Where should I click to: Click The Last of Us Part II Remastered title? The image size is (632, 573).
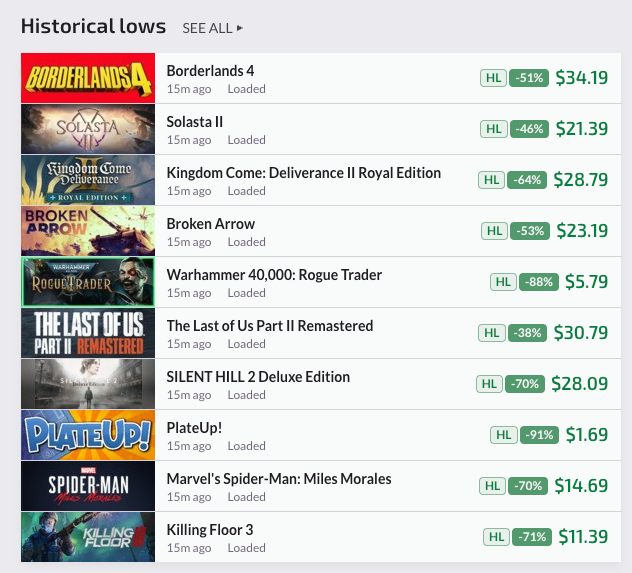270,326
